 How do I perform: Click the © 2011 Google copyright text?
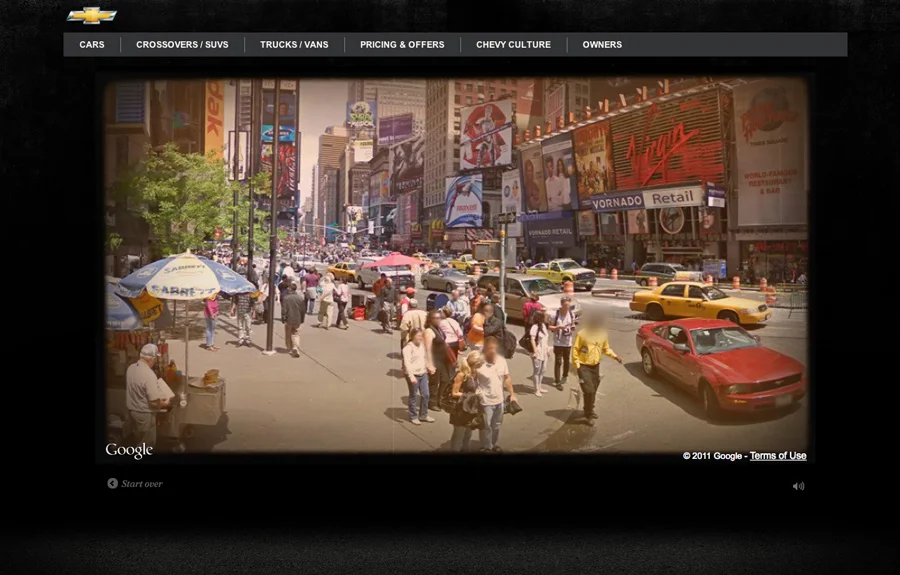pyautogui.click(x=712, y=456)
